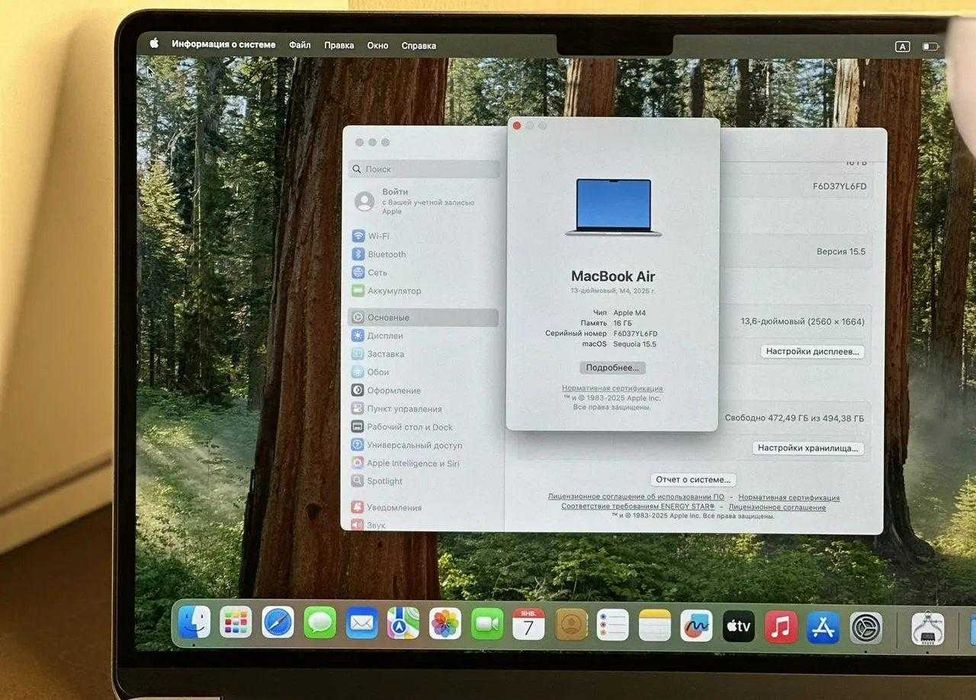Select Spotlight in Settings sidebar

point(423,481)
